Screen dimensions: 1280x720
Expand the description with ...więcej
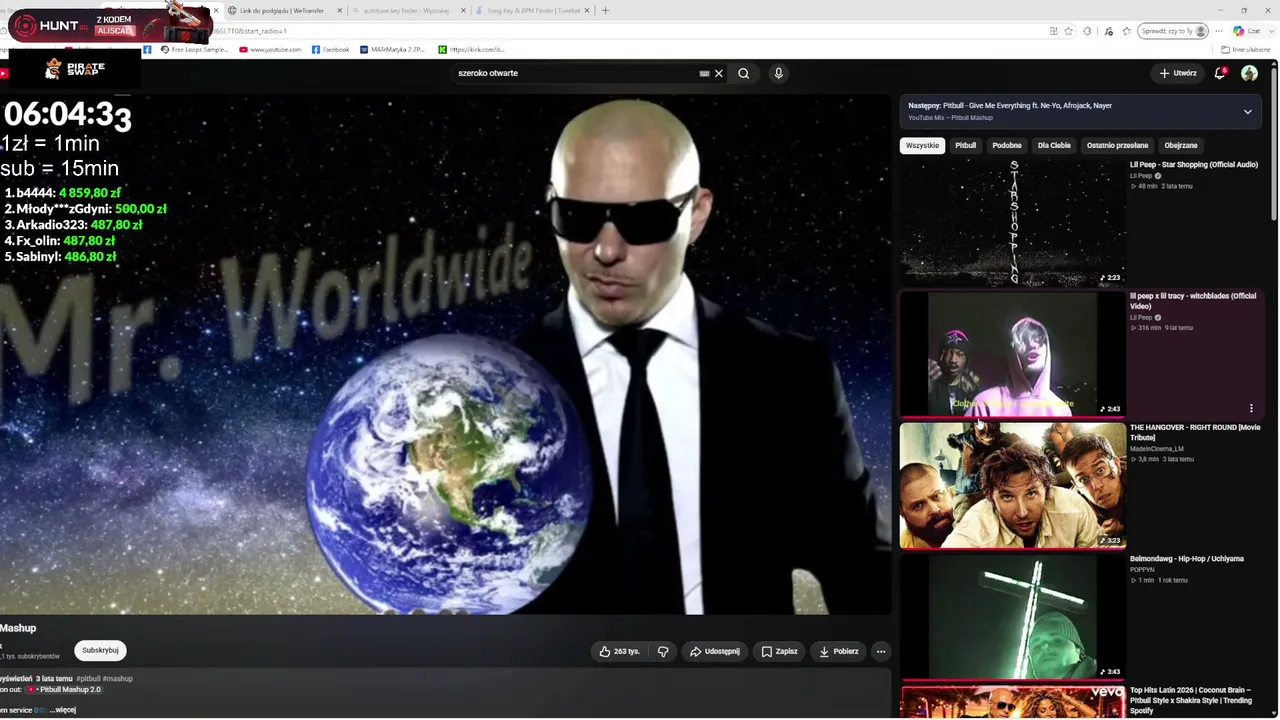62,710
